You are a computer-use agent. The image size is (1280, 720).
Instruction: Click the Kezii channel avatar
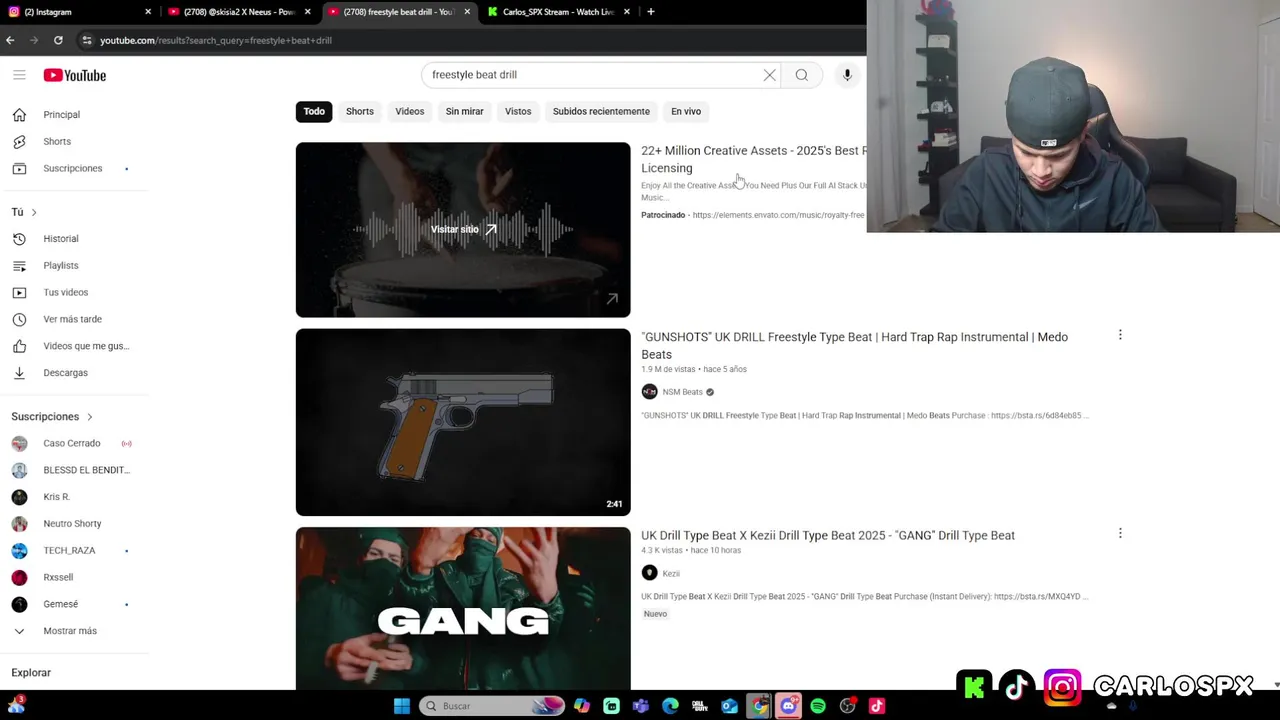[649, 573]
